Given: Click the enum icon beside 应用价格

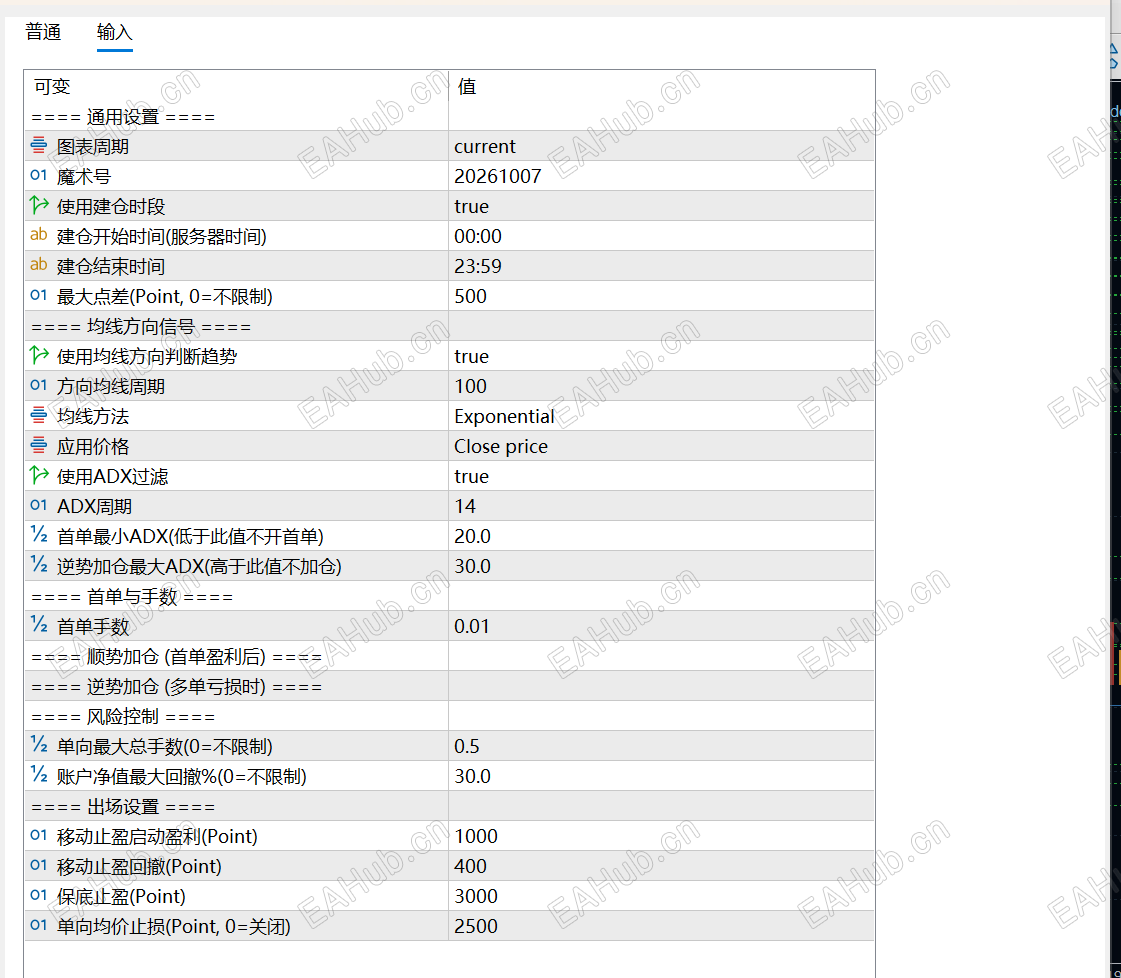Looking at the screenshot, I should click(x=39, y=446).
